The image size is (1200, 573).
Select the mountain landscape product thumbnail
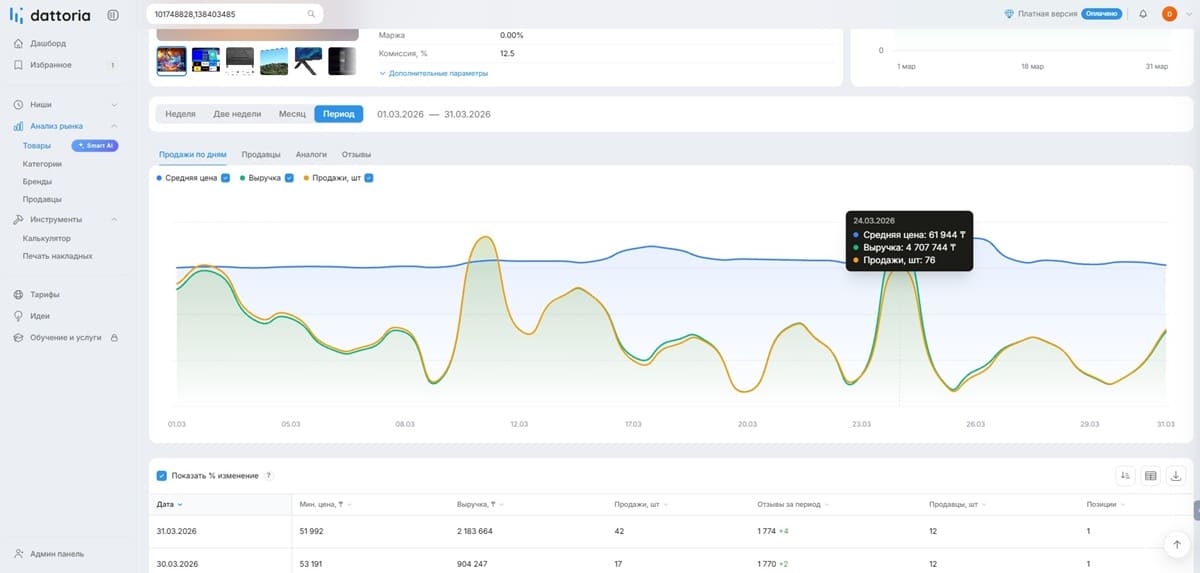[274, 61]
